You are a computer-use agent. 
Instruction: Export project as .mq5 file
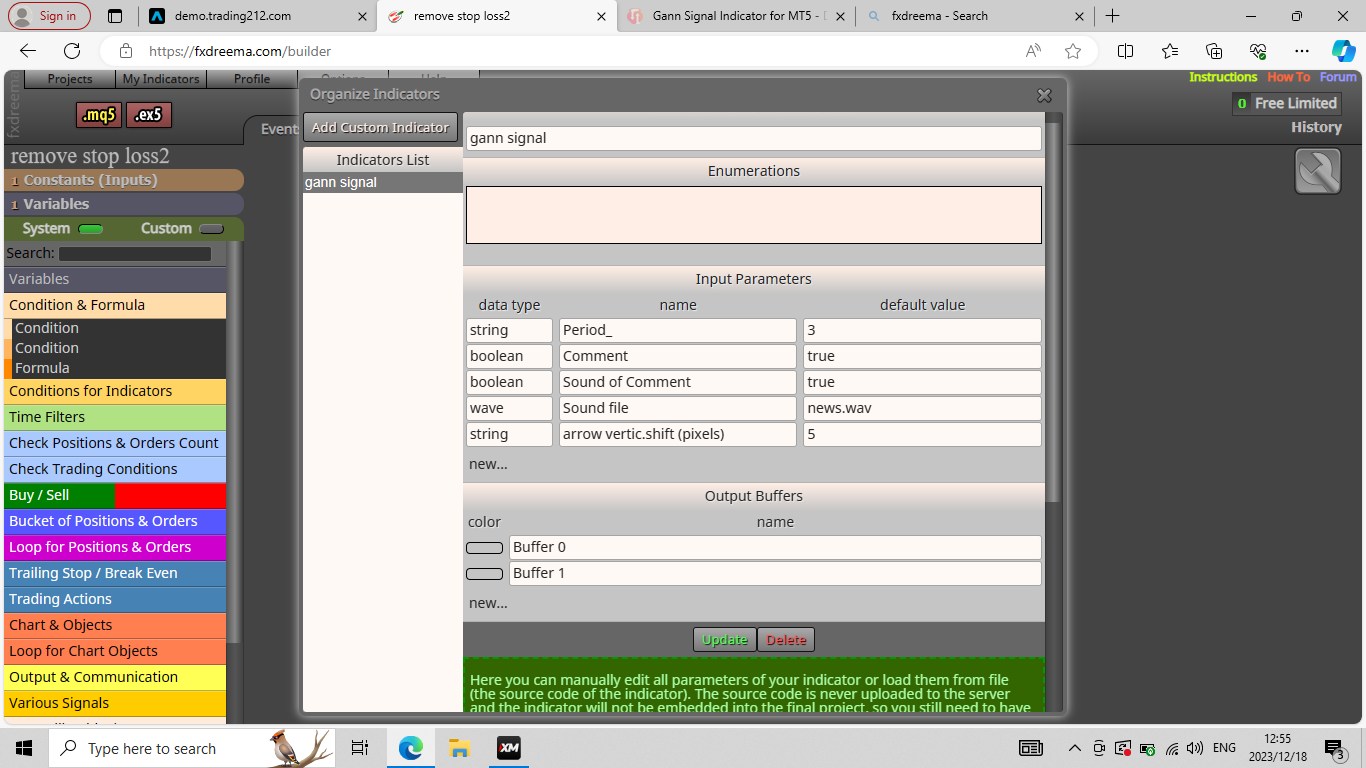point(99,115)
